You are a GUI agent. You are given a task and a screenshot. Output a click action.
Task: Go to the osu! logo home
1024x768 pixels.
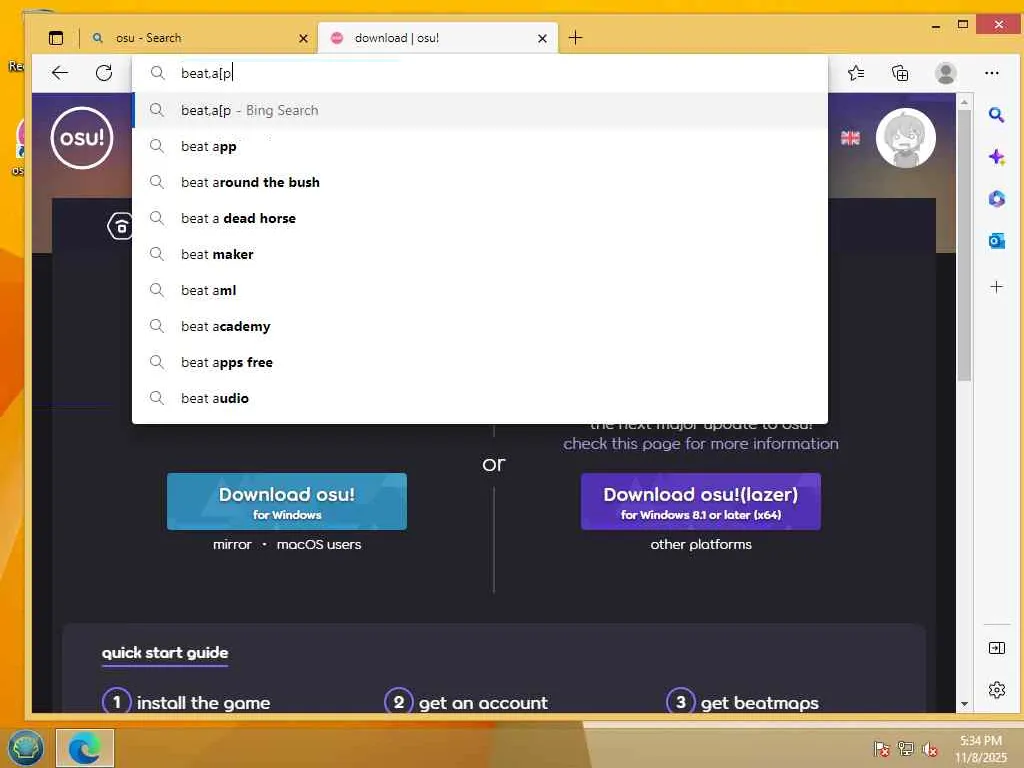pyautogui.click(x=82, y=138)
